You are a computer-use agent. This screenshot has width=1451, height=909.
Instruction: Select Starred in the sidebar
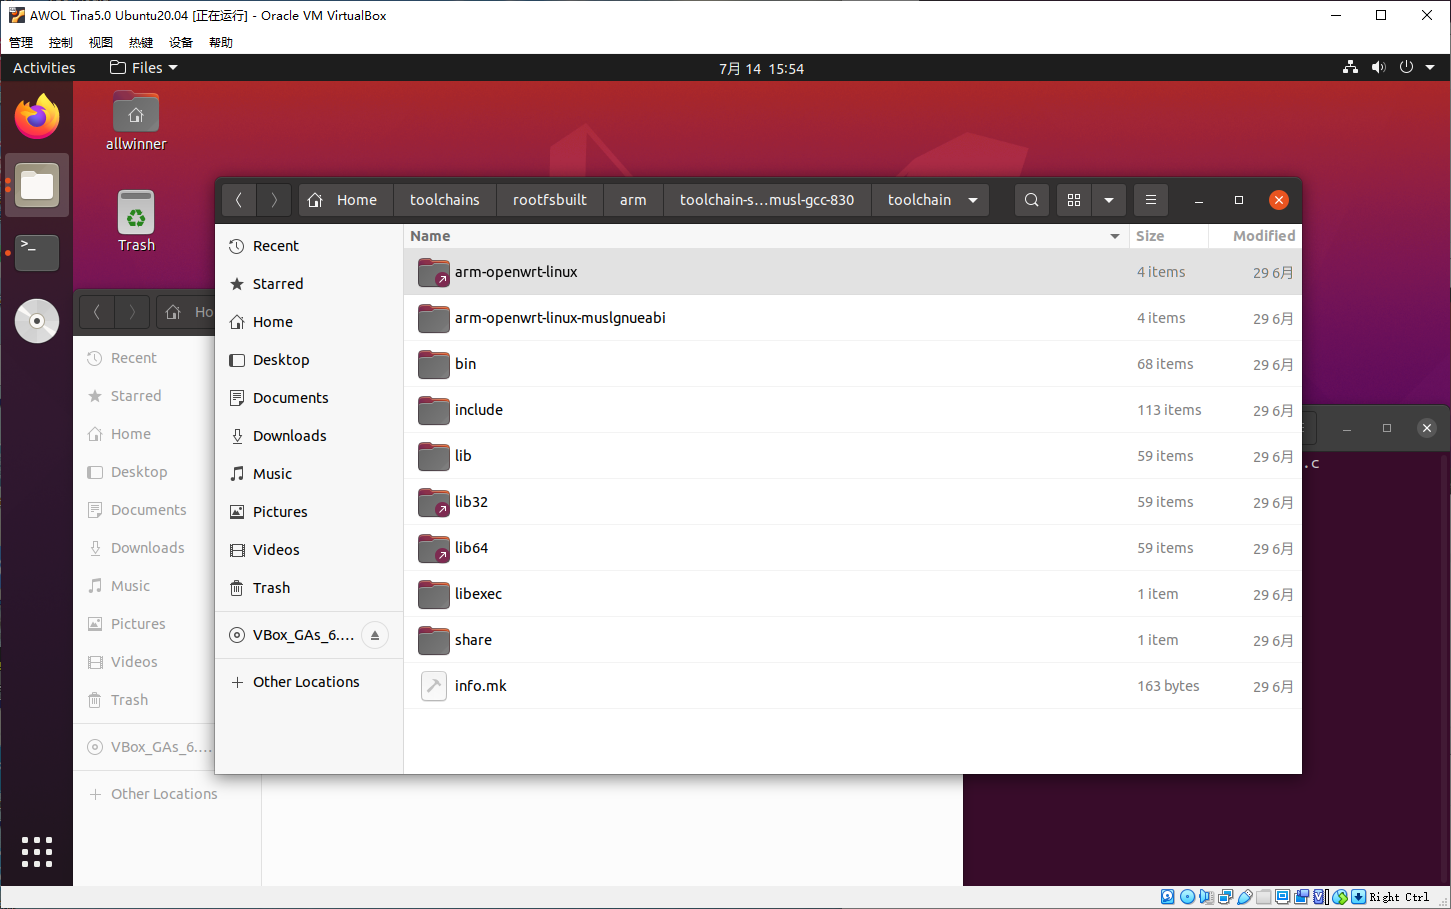[x=277, y=284]
